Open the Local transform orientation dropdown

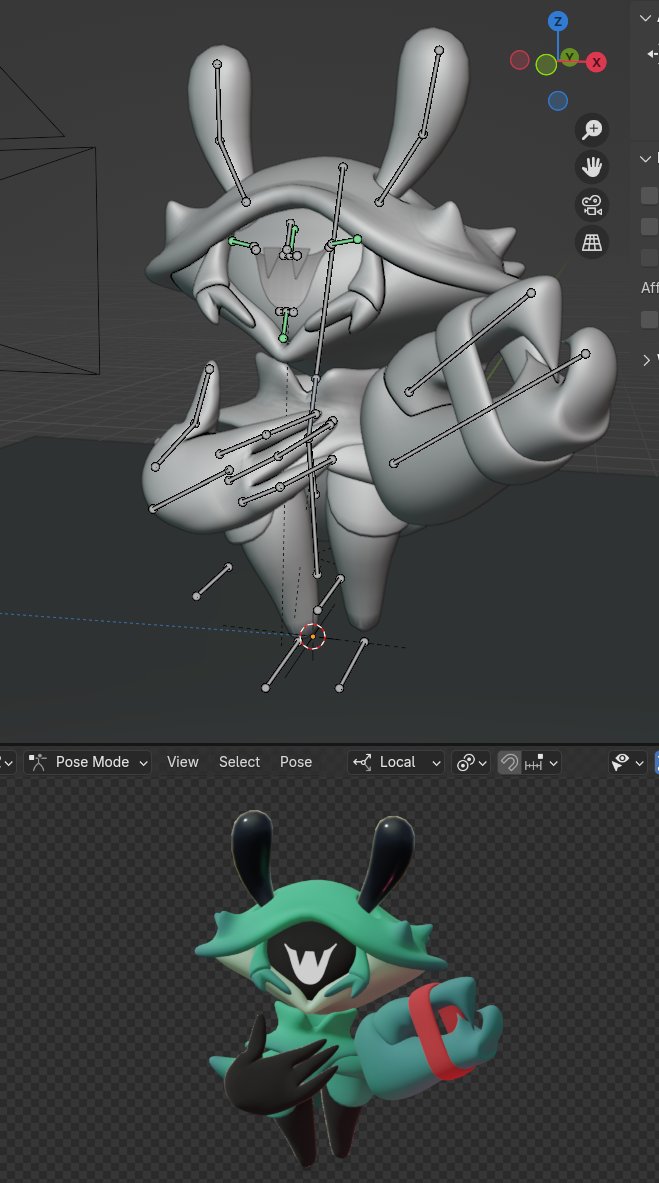(396, 763)
